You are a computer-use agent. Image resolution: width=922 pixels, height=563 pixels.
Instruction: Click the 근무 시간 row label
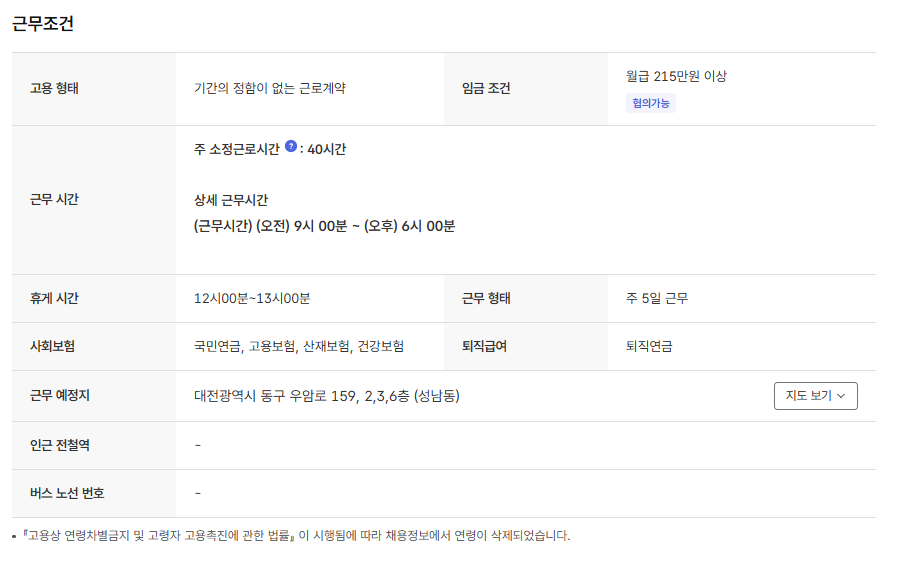[54, 199]
